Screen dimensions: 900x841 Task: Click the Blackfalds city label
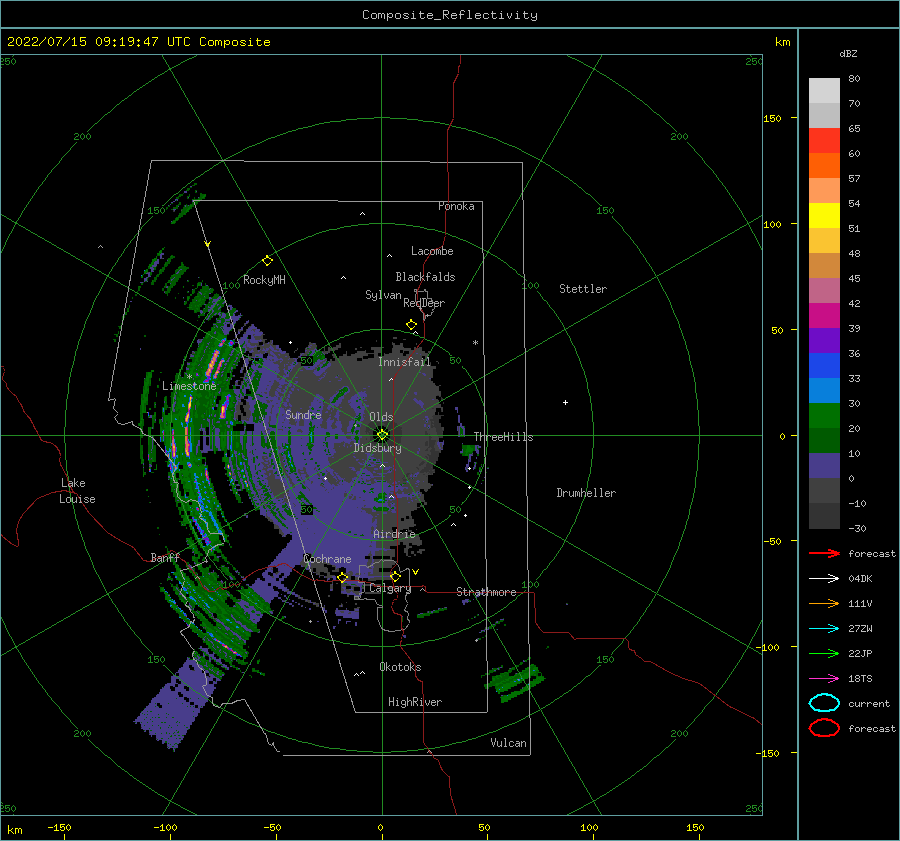point(425,277)
